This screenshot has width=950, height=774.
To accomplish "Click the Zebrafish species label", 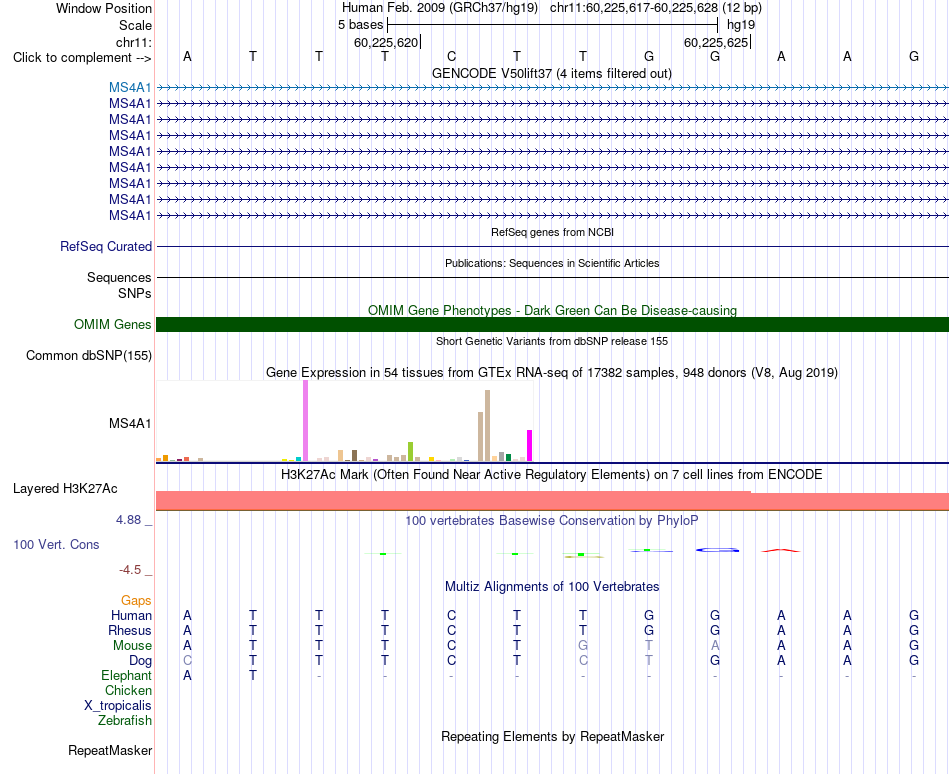I will (125, 721).
